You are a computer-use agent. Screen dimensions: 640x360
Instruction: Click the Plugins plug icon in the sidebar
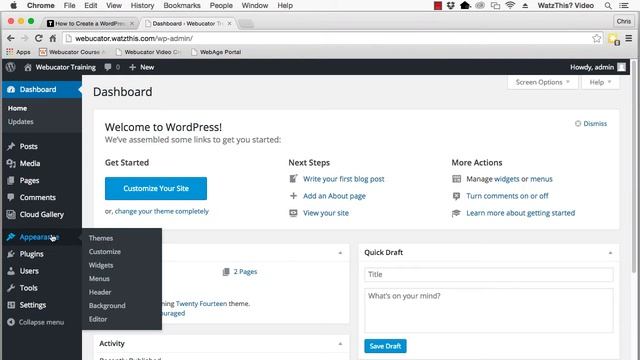point(11,254)
